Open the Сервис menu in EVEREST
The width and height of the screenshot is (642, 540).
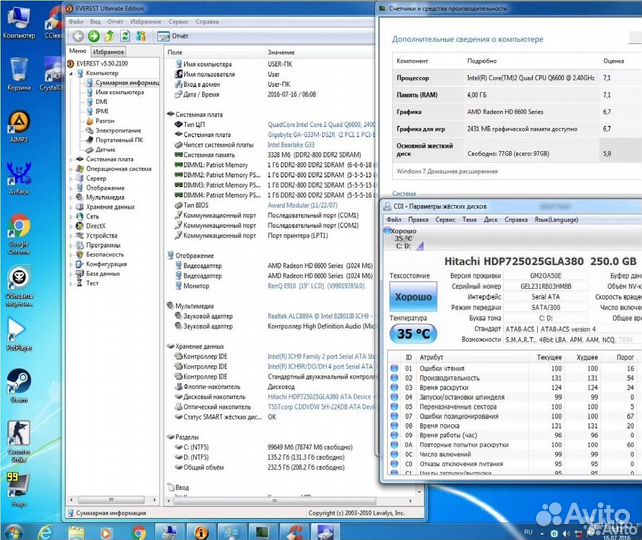pyautogui.click(x=179, y=20)
